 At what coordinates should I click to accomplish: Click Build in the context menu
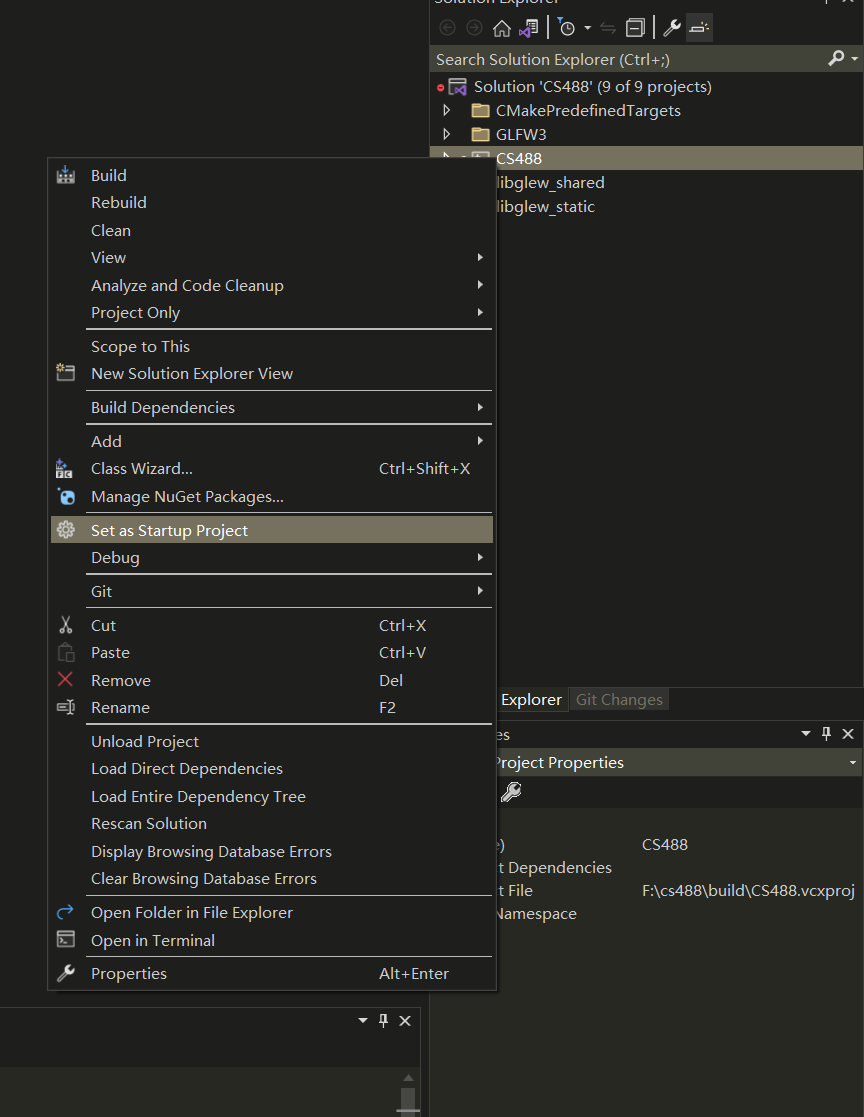272,175
